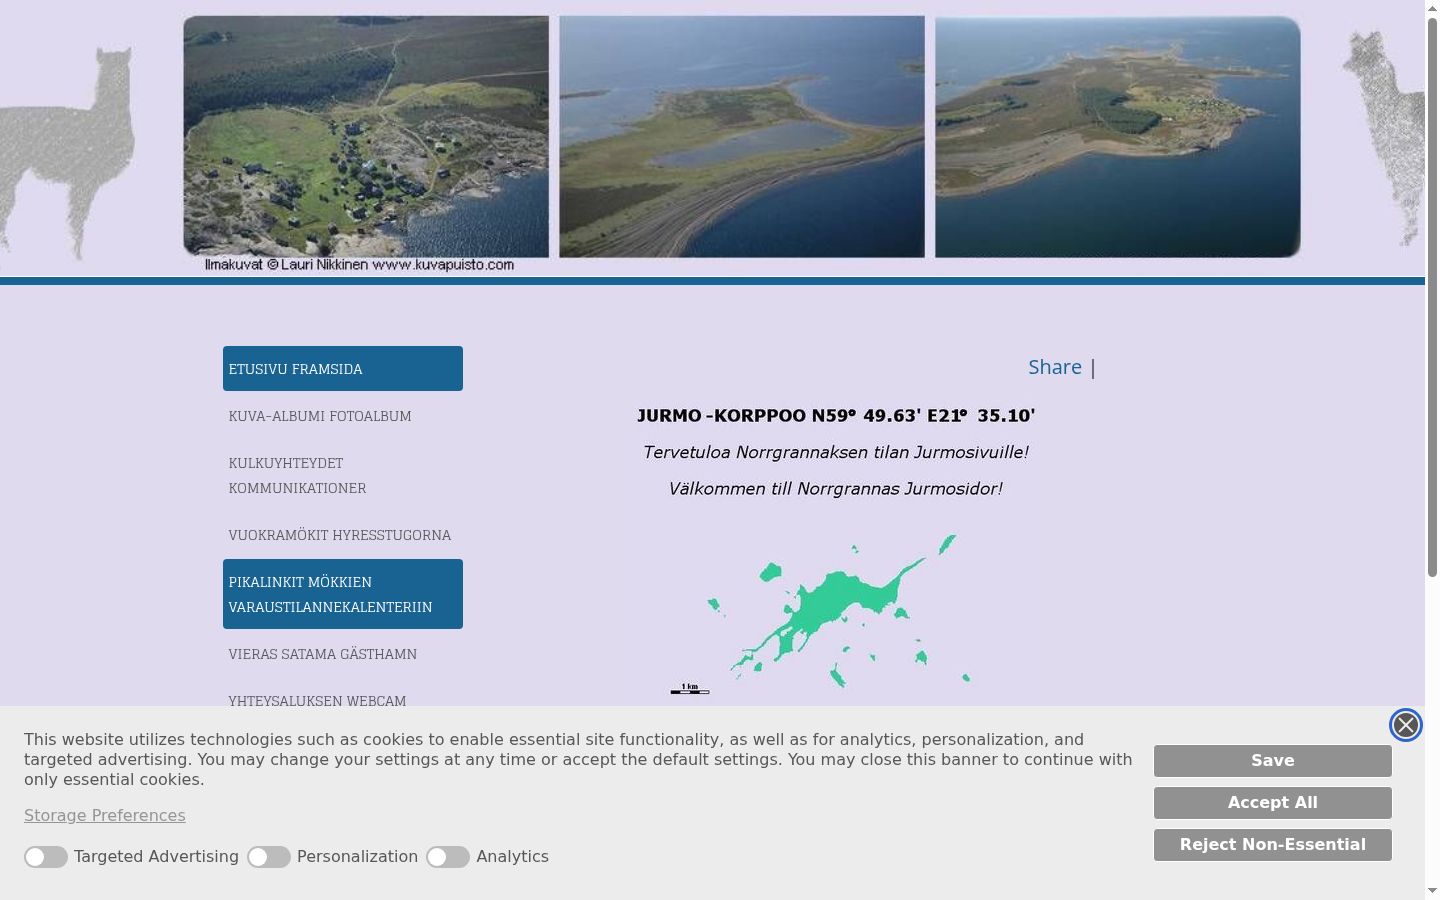This screenshot has height=900, width=1440.
Task: Click 'Välkommen till Norrgrannas Jurmosidor!' text
Action: pos(836,489)
